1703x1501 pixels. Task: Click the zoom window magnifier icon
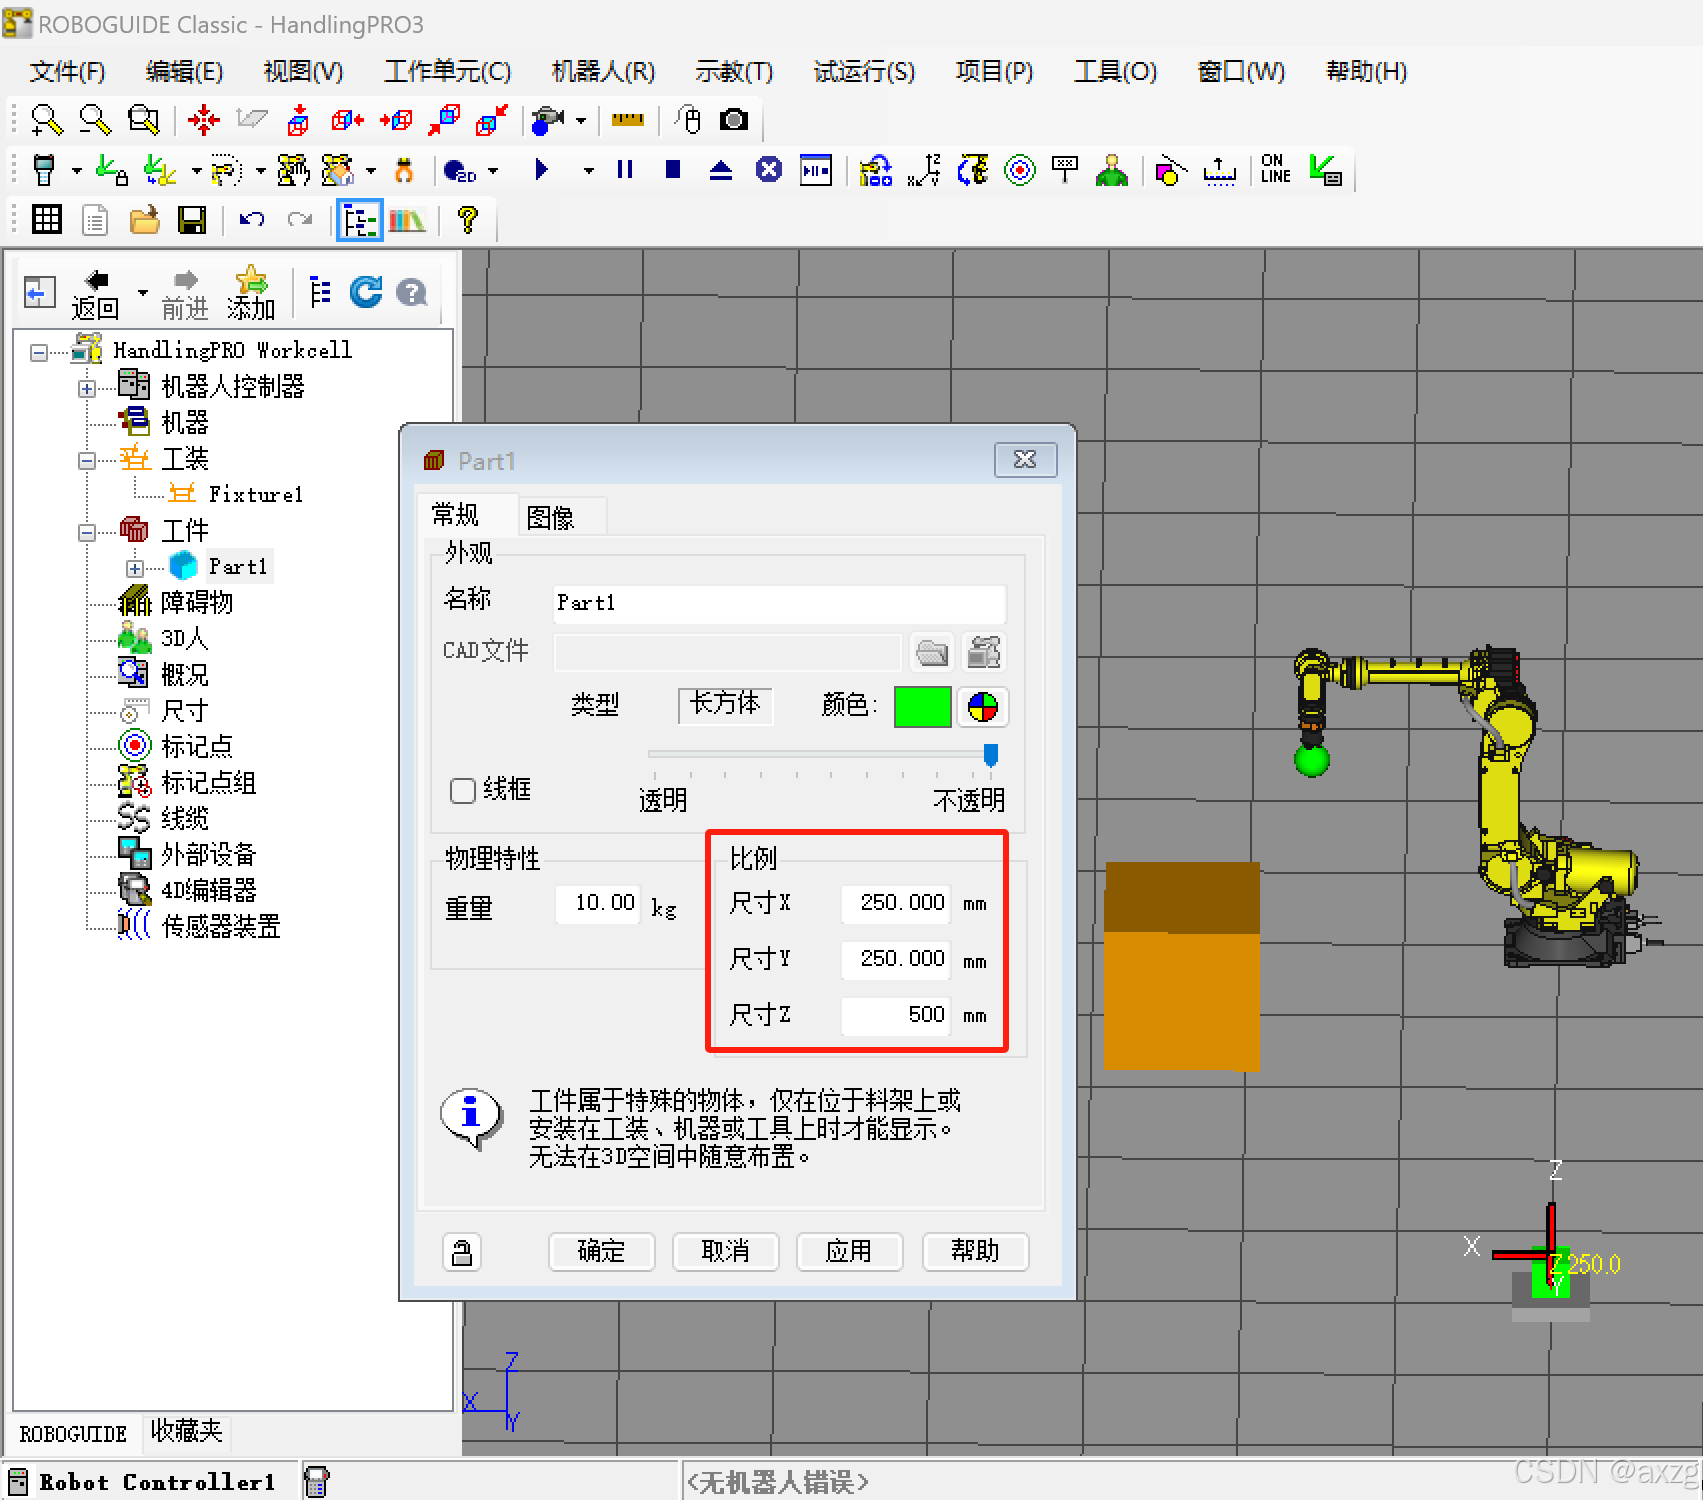[x=143, y=120]
